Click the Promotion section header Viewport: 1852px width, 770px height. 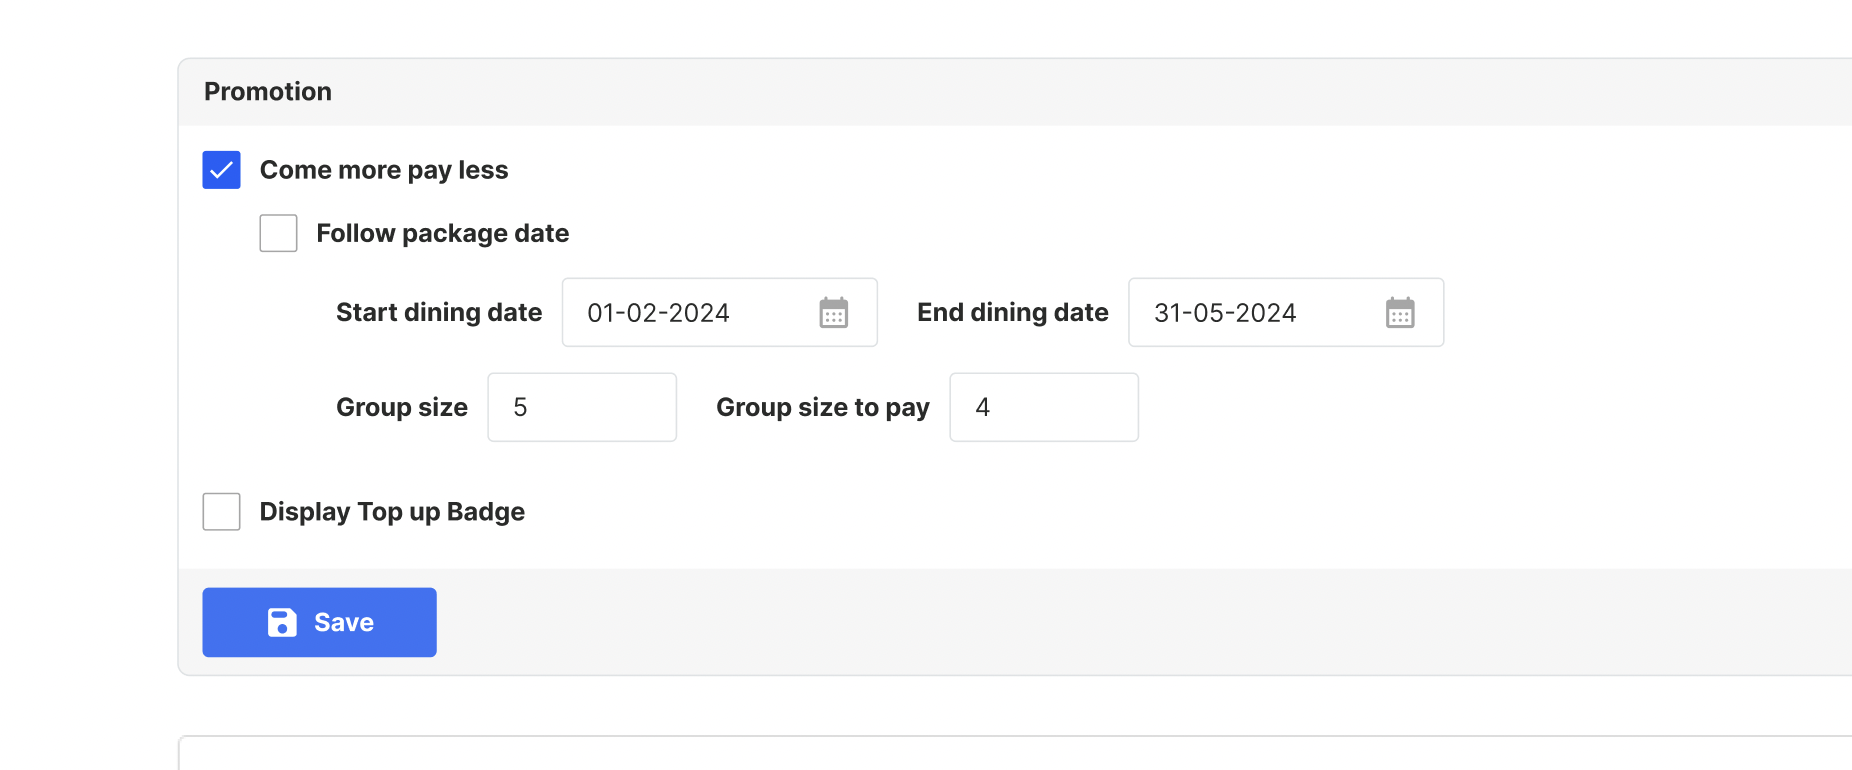(x=268, y=92)
